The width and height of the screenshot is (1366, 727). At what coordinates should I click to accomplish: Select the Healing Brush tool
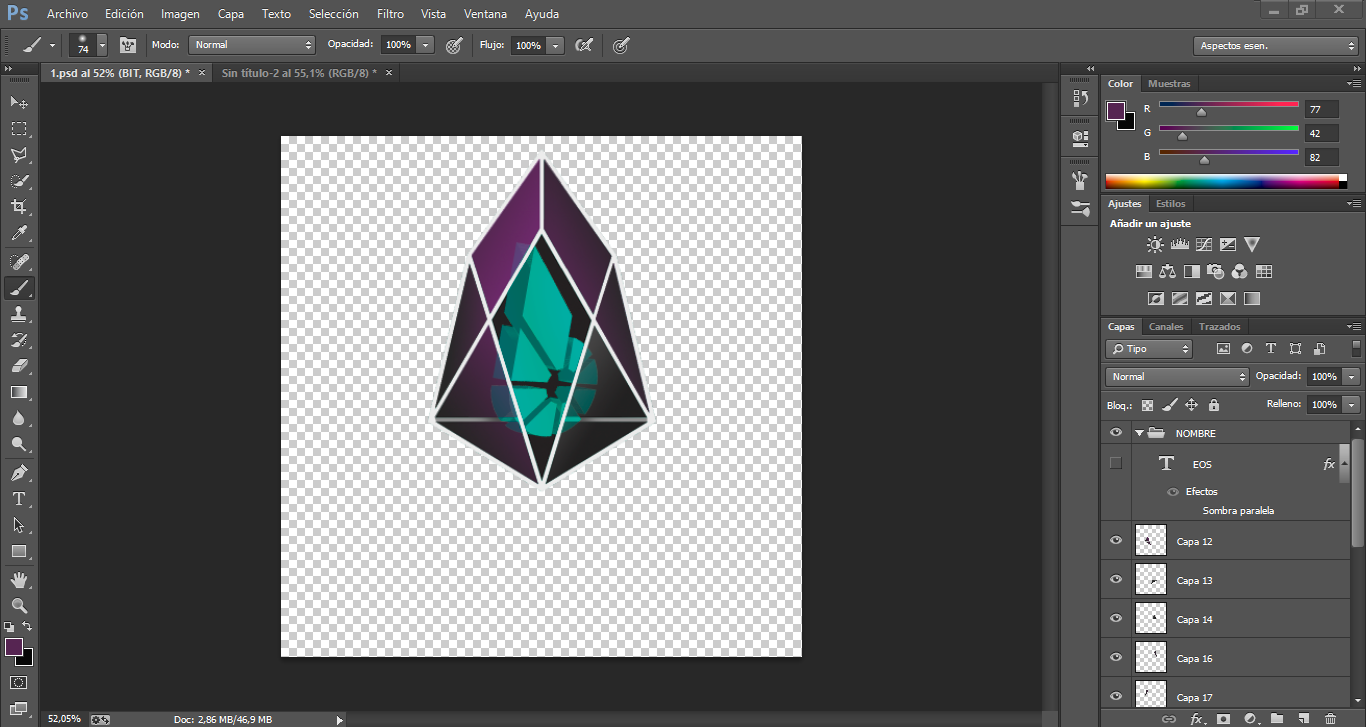(19, 262)
